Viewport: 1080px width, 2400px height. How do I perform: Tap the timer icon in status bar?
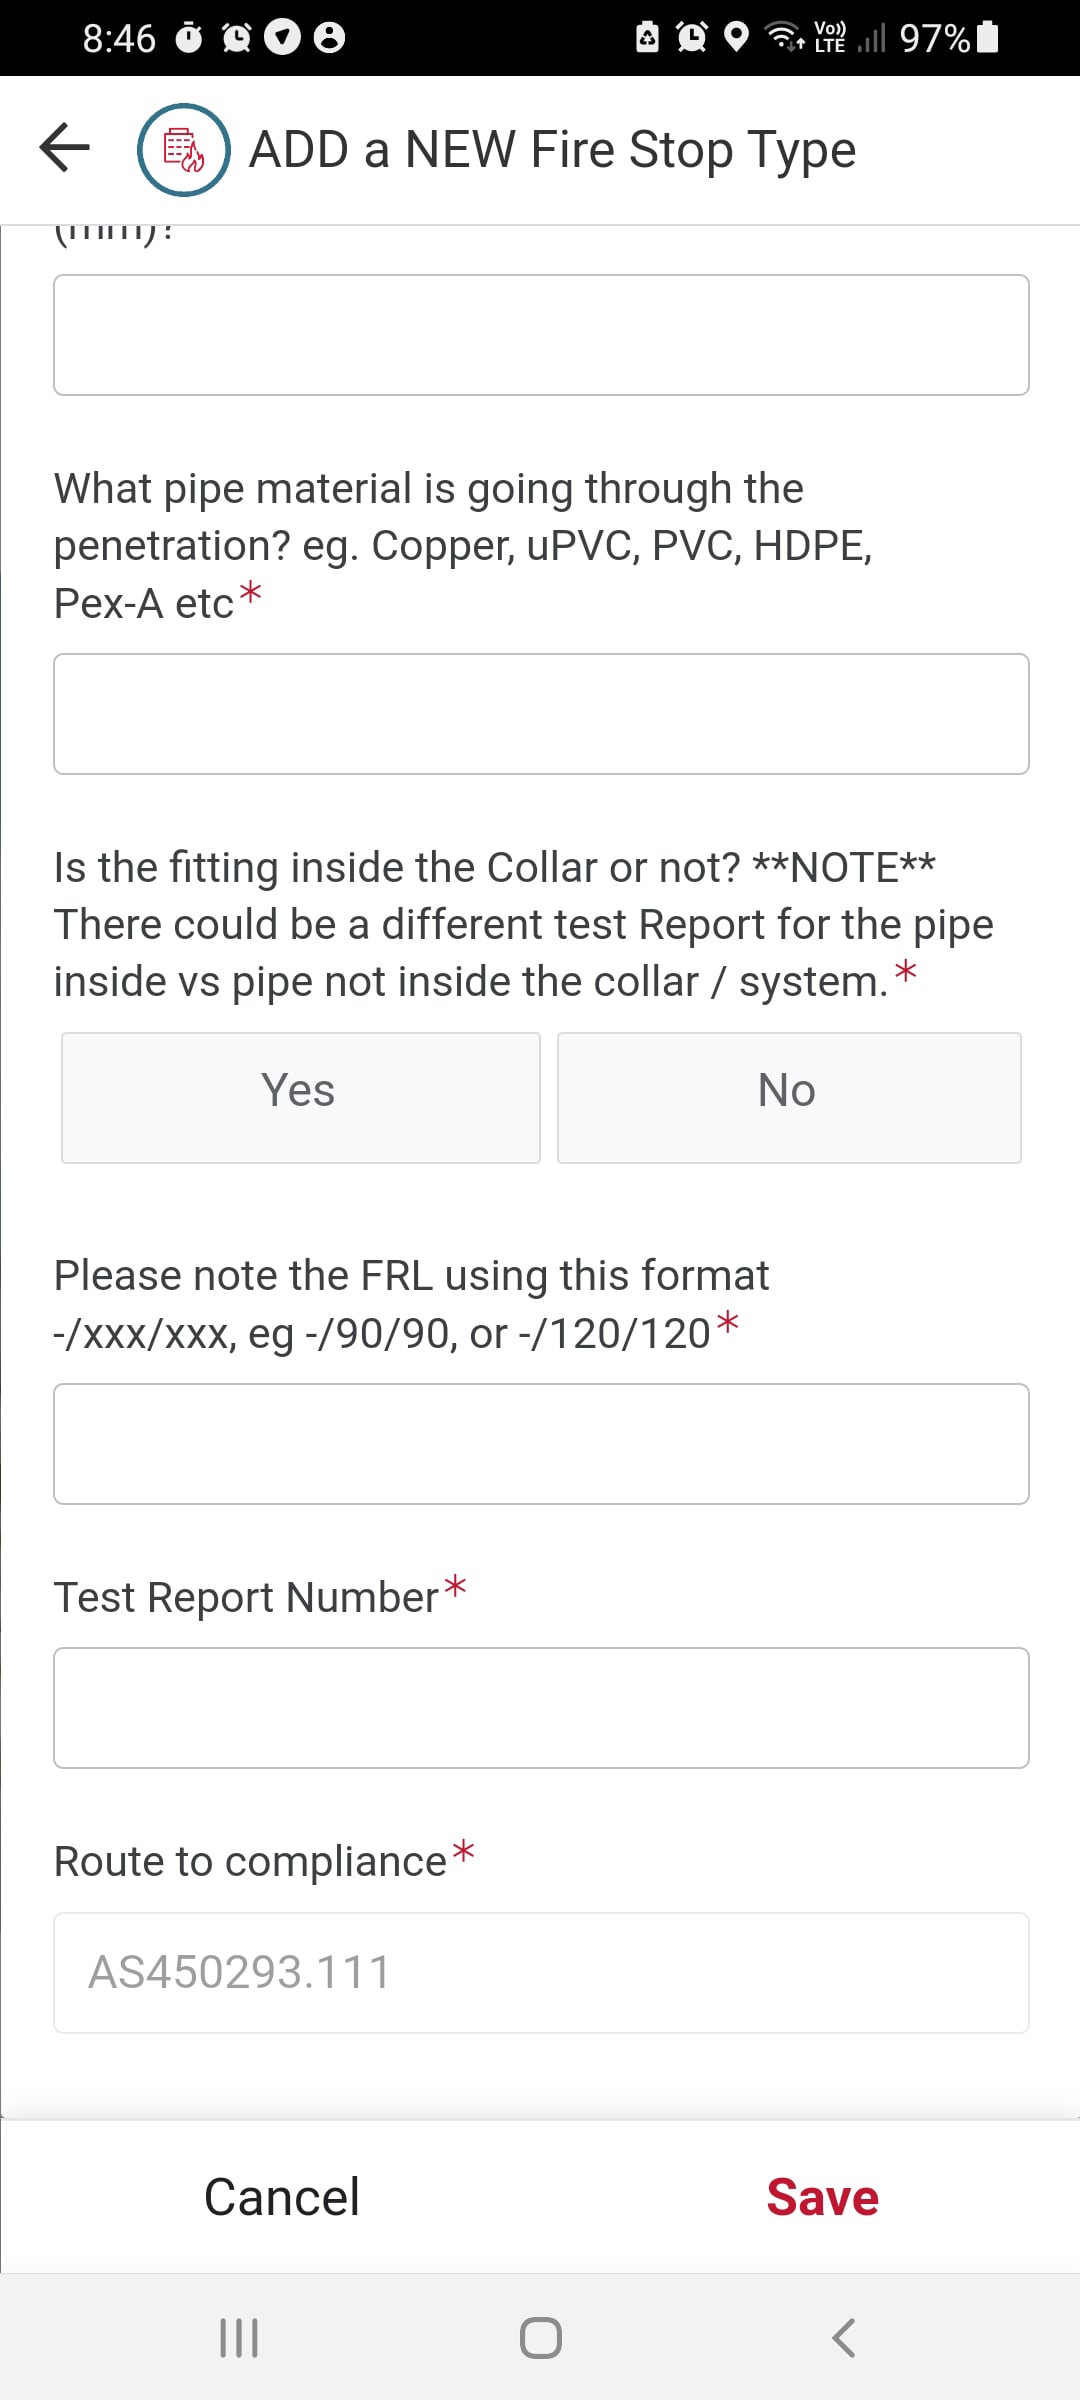pos(189,38)
